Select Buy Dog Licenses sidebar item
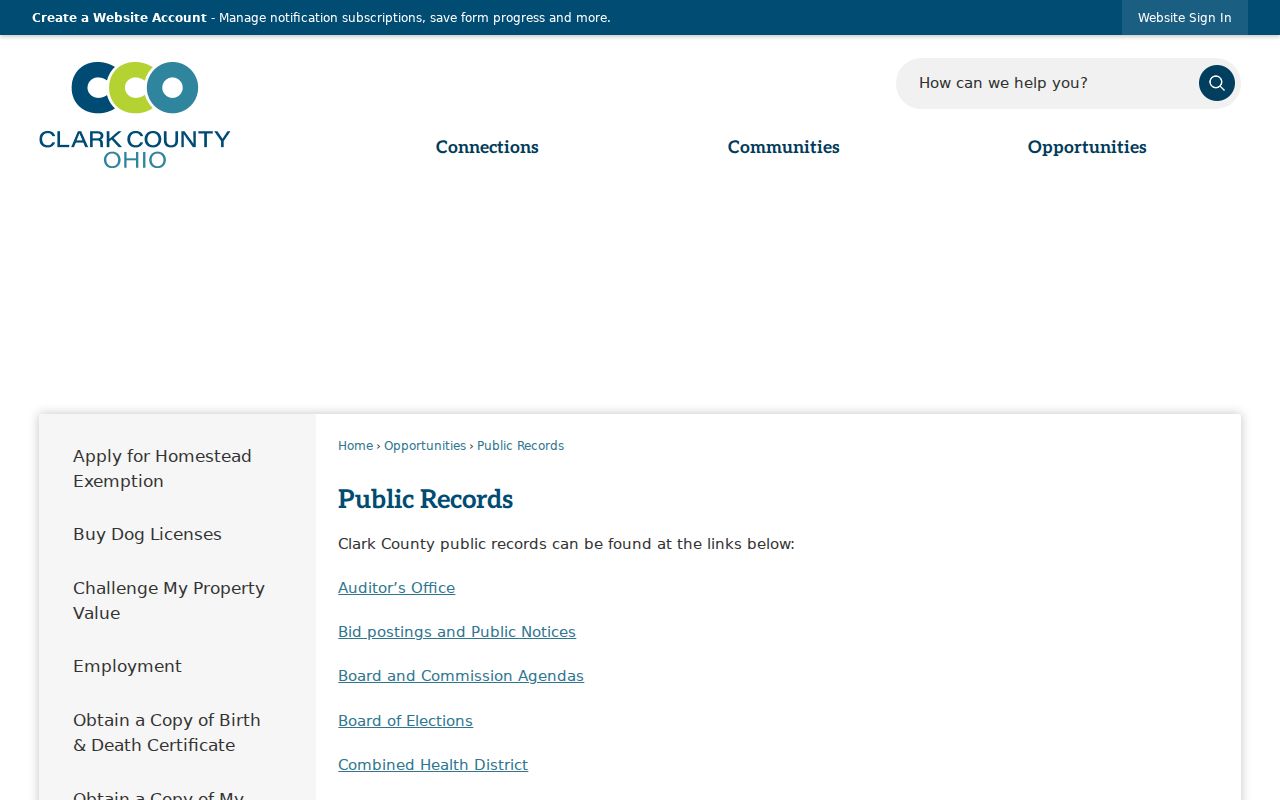 pyautogui.click(x=177, y=534)
